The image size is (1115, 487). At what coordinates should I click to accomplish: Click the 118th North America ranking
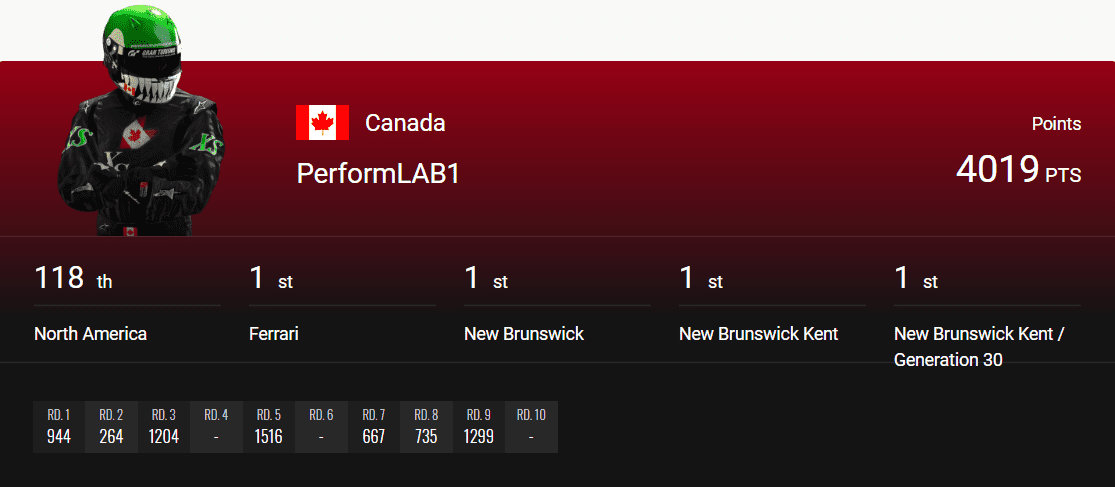point(127,304)
